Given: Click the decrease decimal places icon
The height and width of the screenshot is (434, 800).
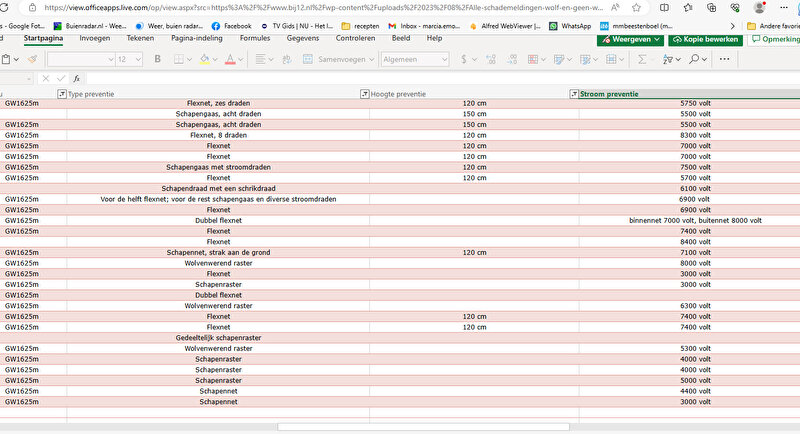Looking at the screenshot, I should pyautogui.click(x=511, y=60).
